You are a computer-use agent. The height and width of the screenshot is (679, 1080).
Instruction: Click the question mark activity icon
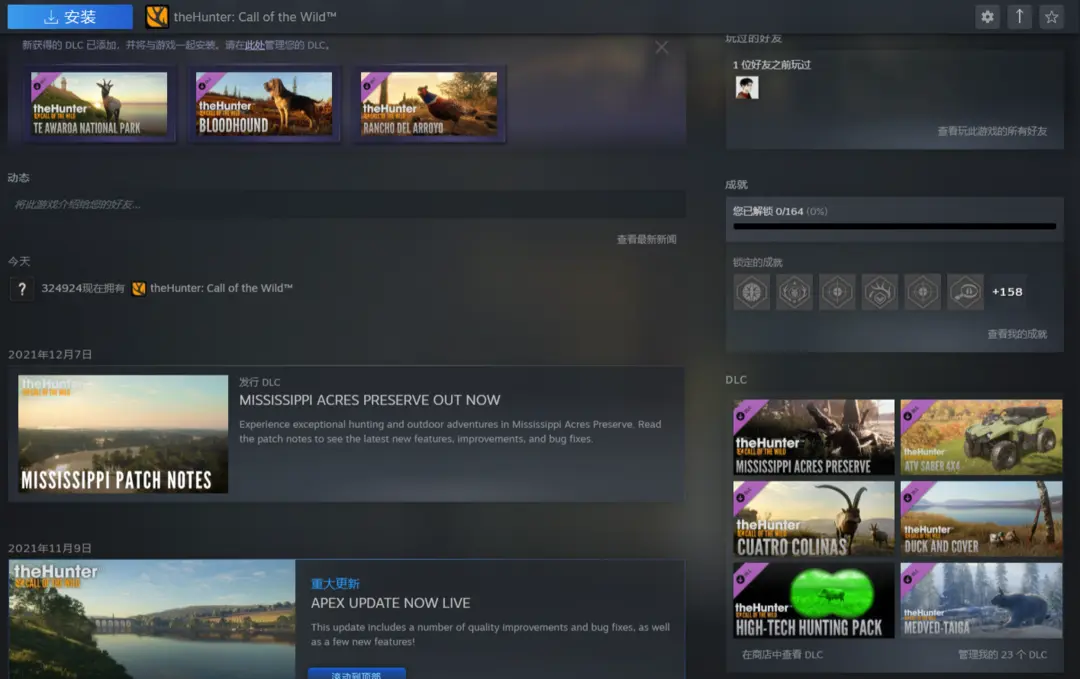[x=22, y=289]
